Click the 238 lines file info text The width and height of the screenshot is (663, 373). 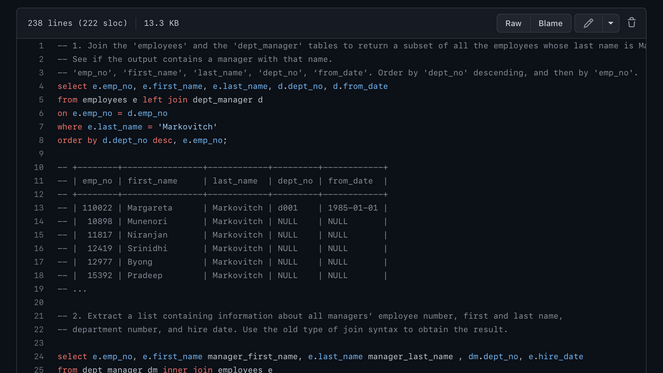(x=77, y=23)
